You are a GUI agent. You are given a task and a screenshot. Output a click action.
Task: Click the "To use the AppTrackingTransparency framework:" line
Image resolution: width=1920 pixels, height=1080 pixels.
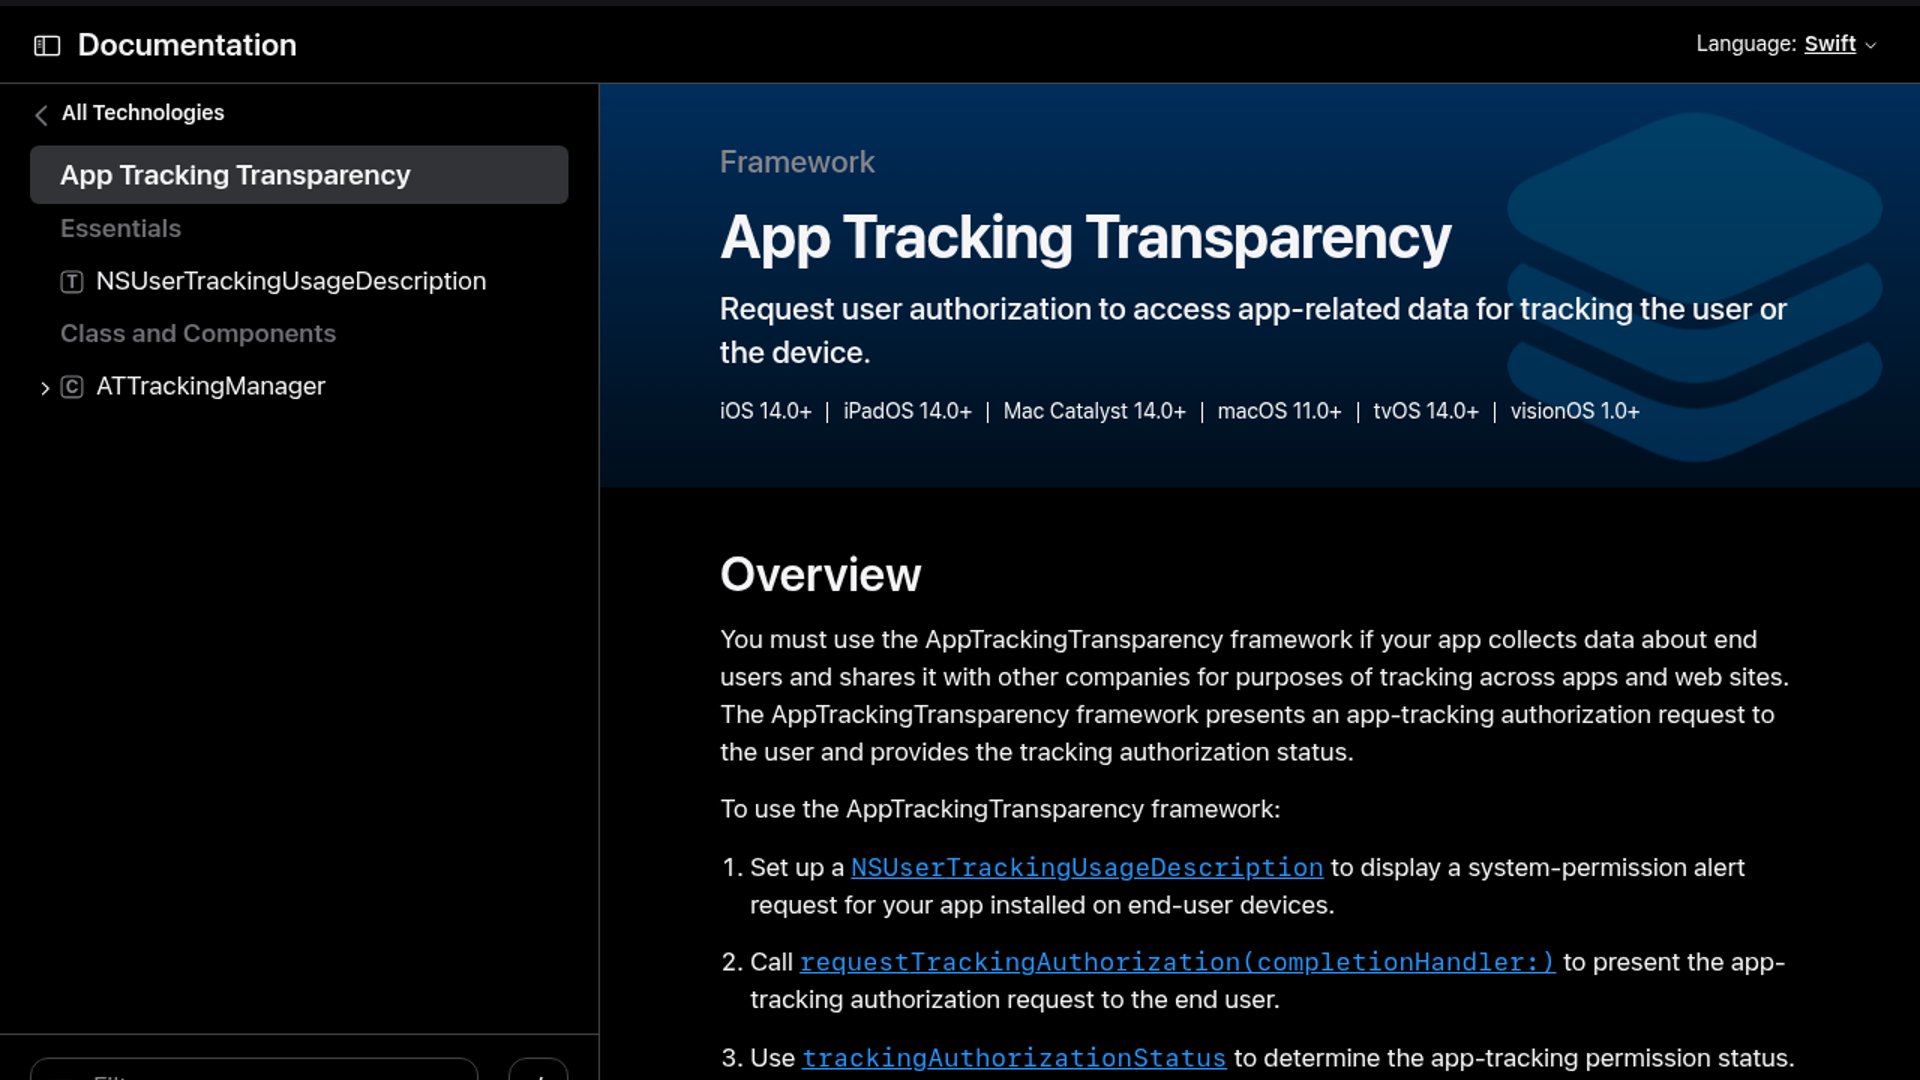pos(1000,809)
